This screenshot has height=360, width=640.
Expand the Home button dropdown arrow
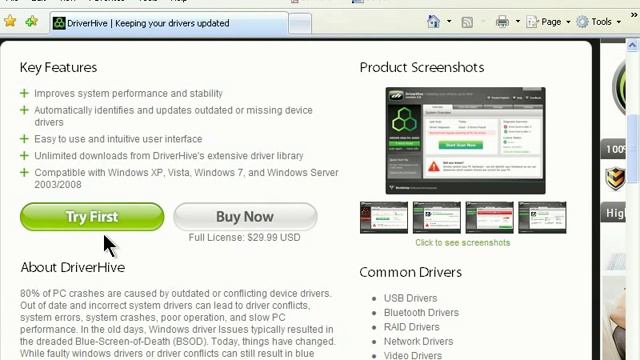tap(449, 21)
